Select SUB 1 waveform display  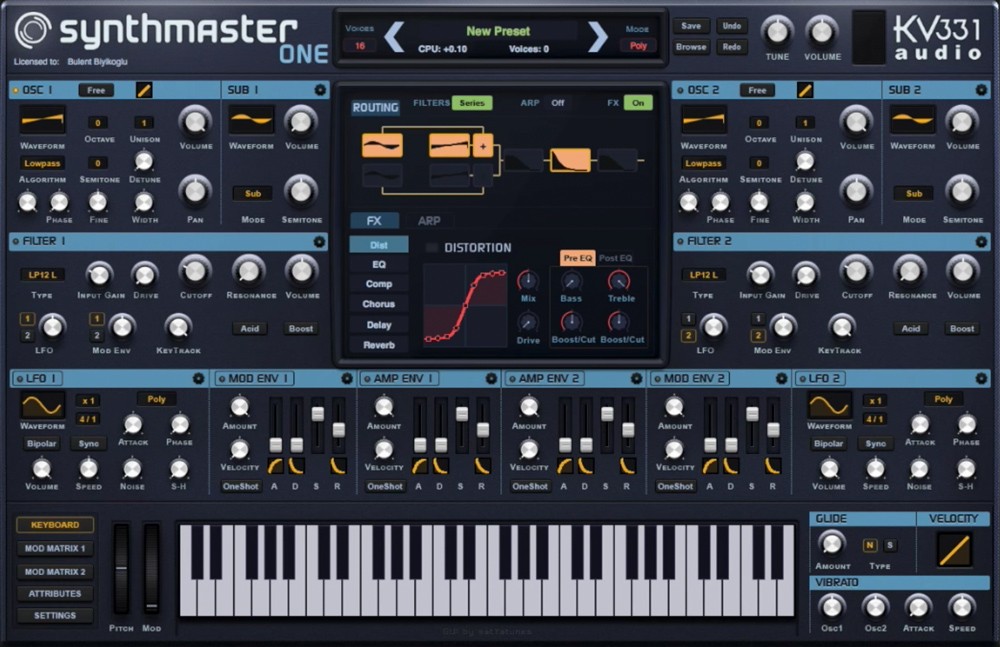tap(251, 121)
